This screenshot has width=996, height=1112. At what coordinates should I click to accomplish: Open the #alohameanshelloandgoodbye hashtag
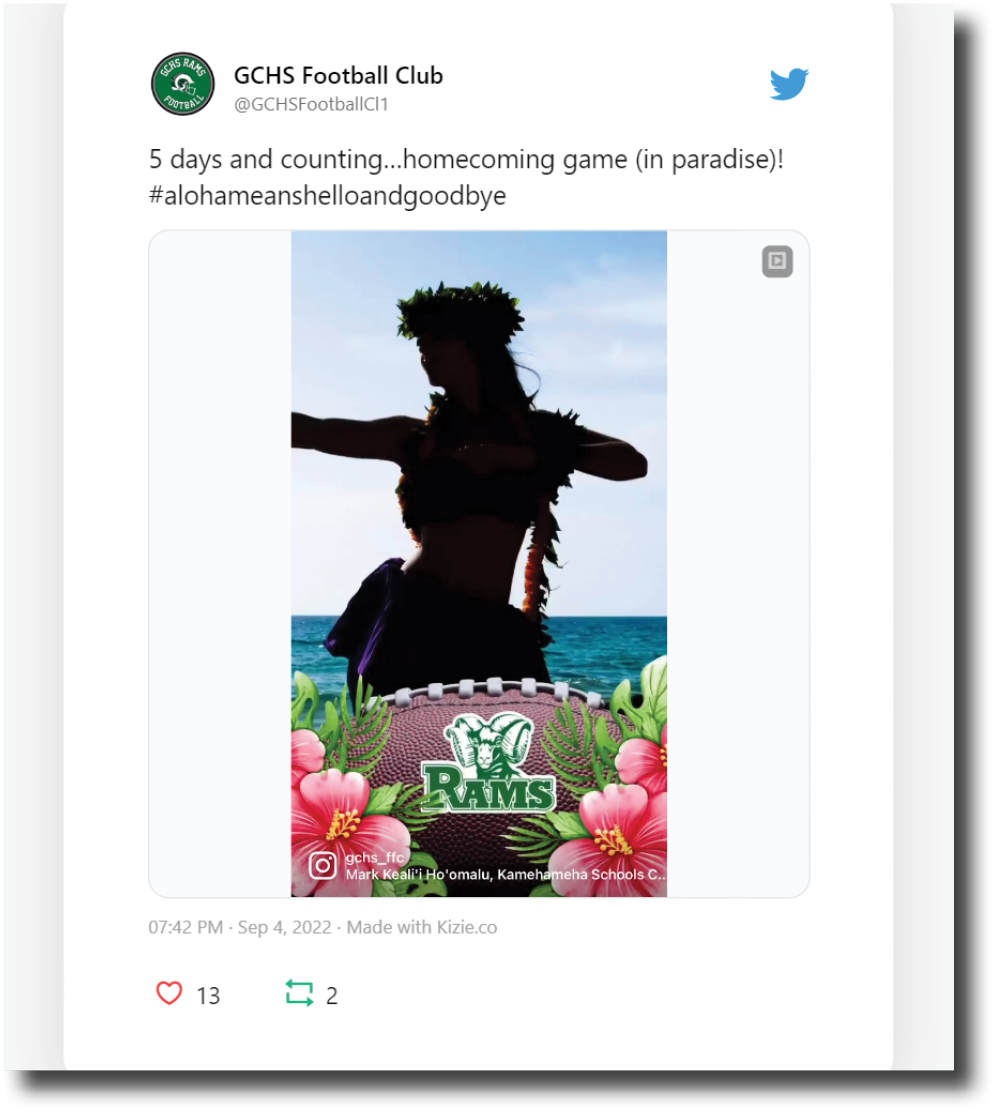(327, 196)
